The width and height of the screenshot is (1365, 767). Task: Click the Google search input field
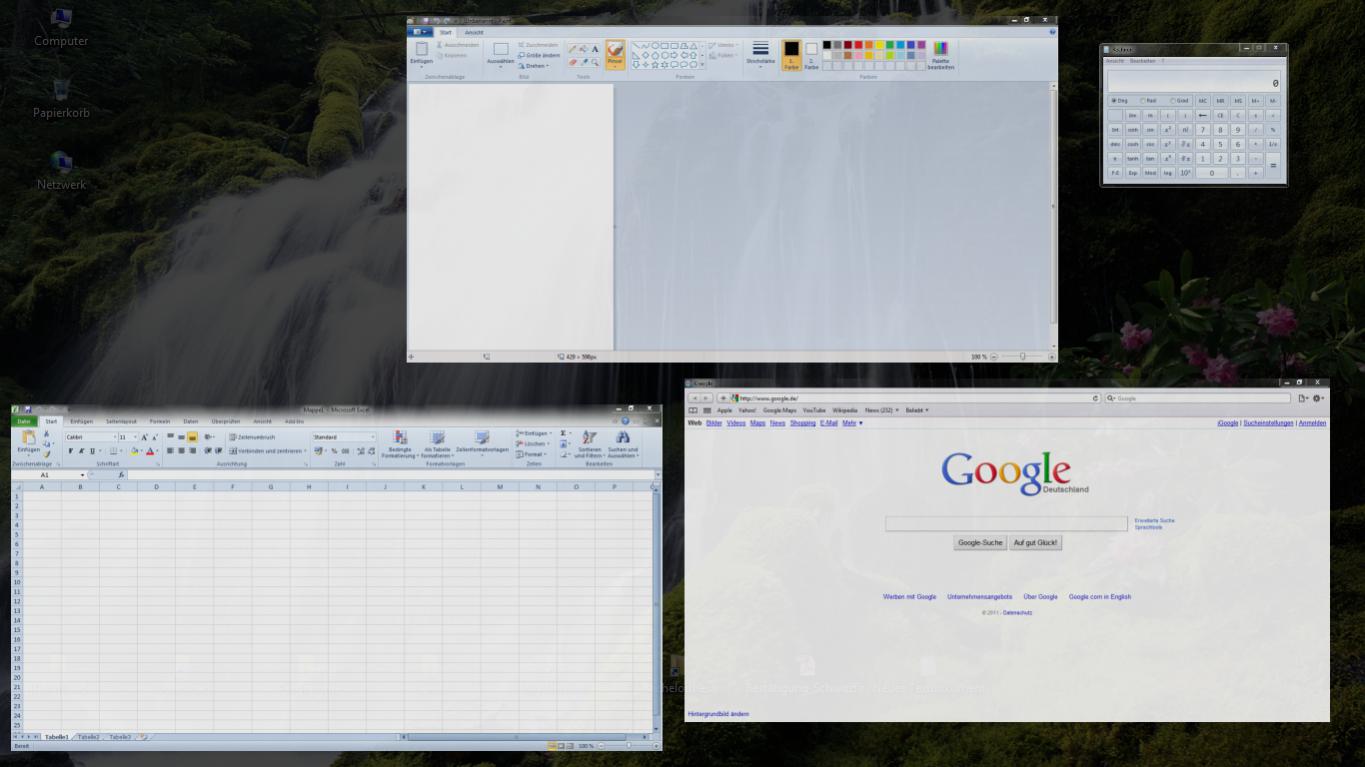point(1006,524)
